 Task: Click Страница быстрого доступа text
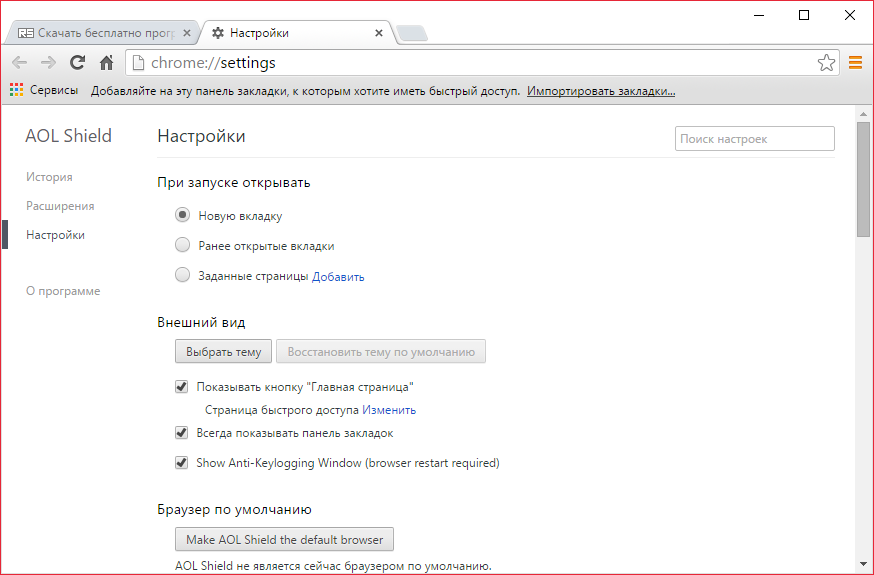[281, 410]
